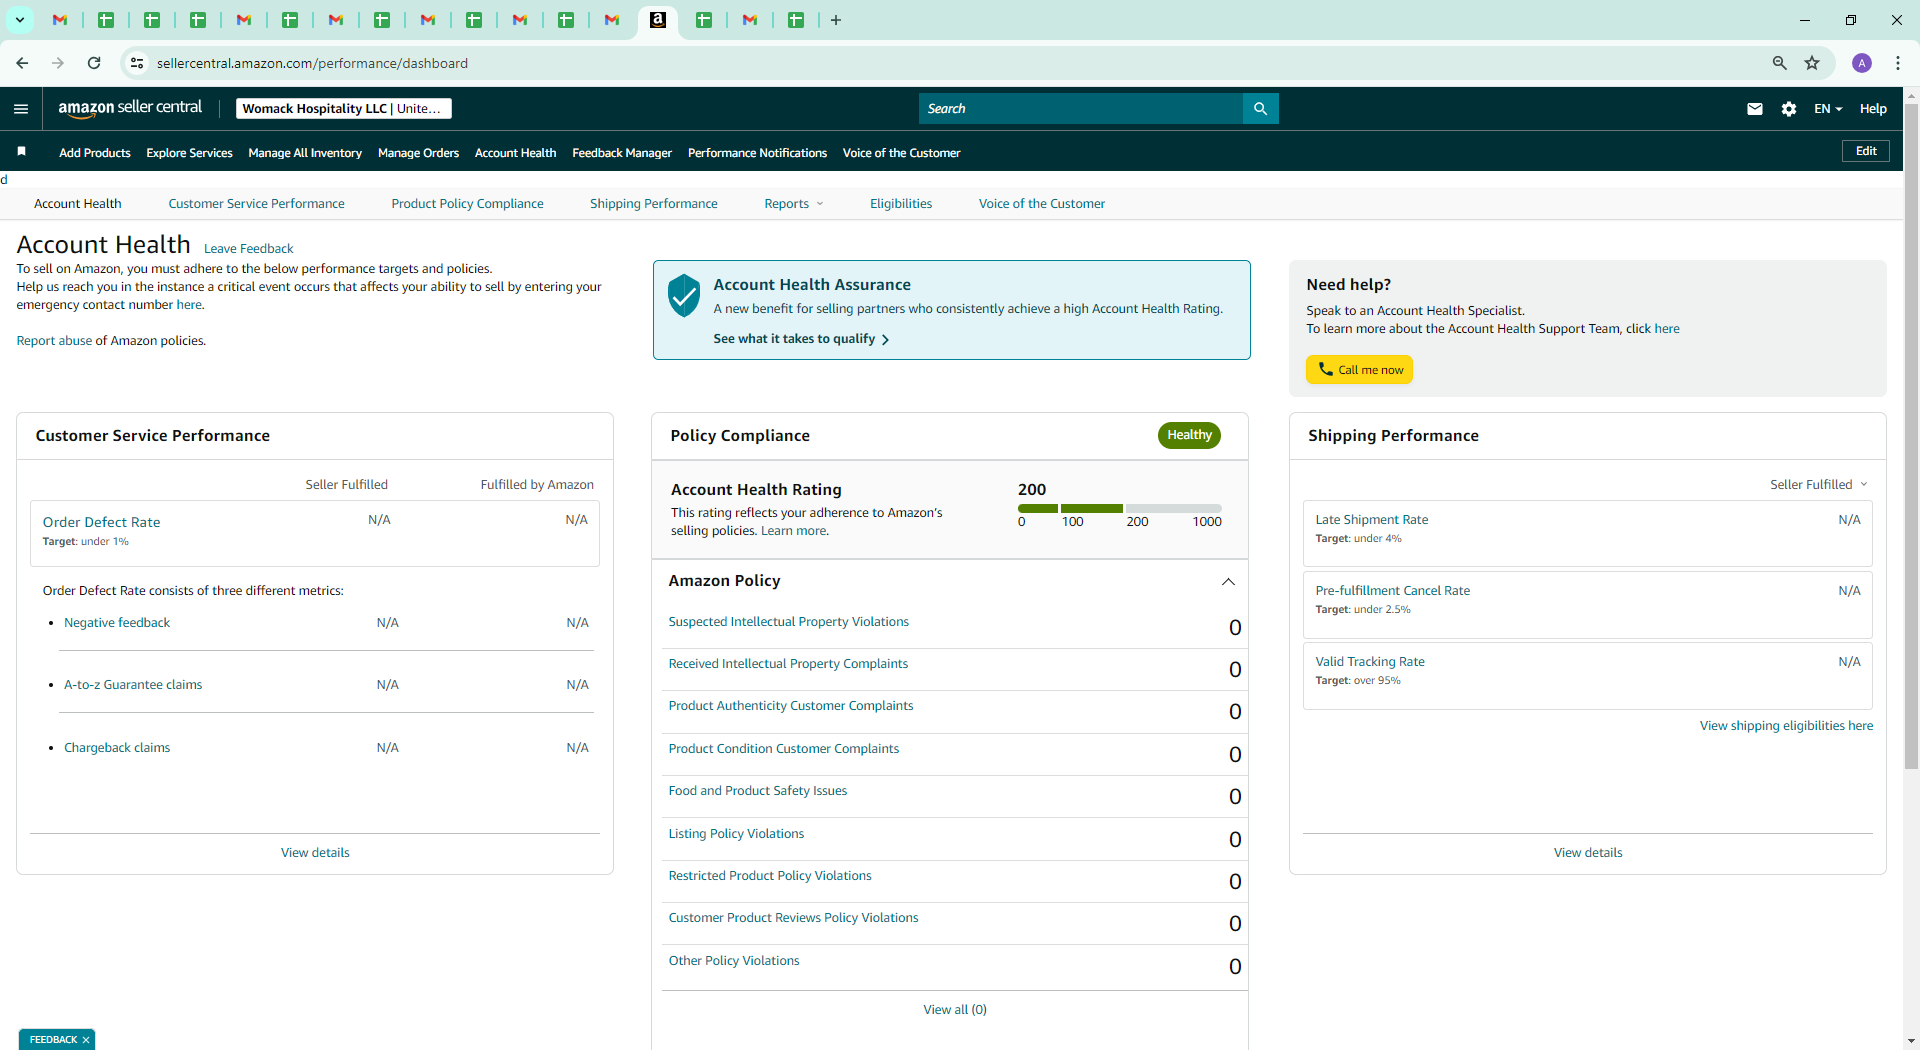The width and height of the screenshot is (1920, 1050).
Task: Open the Seller Fulfilled dropdown in Shipping Performance
Action: (x=1818, y=485)
